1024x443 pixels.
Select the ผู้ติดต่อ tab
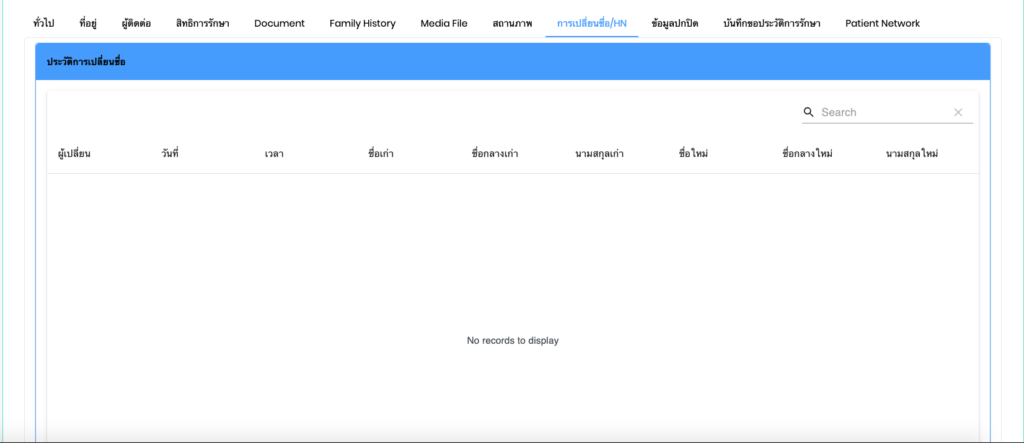point(136,23)
